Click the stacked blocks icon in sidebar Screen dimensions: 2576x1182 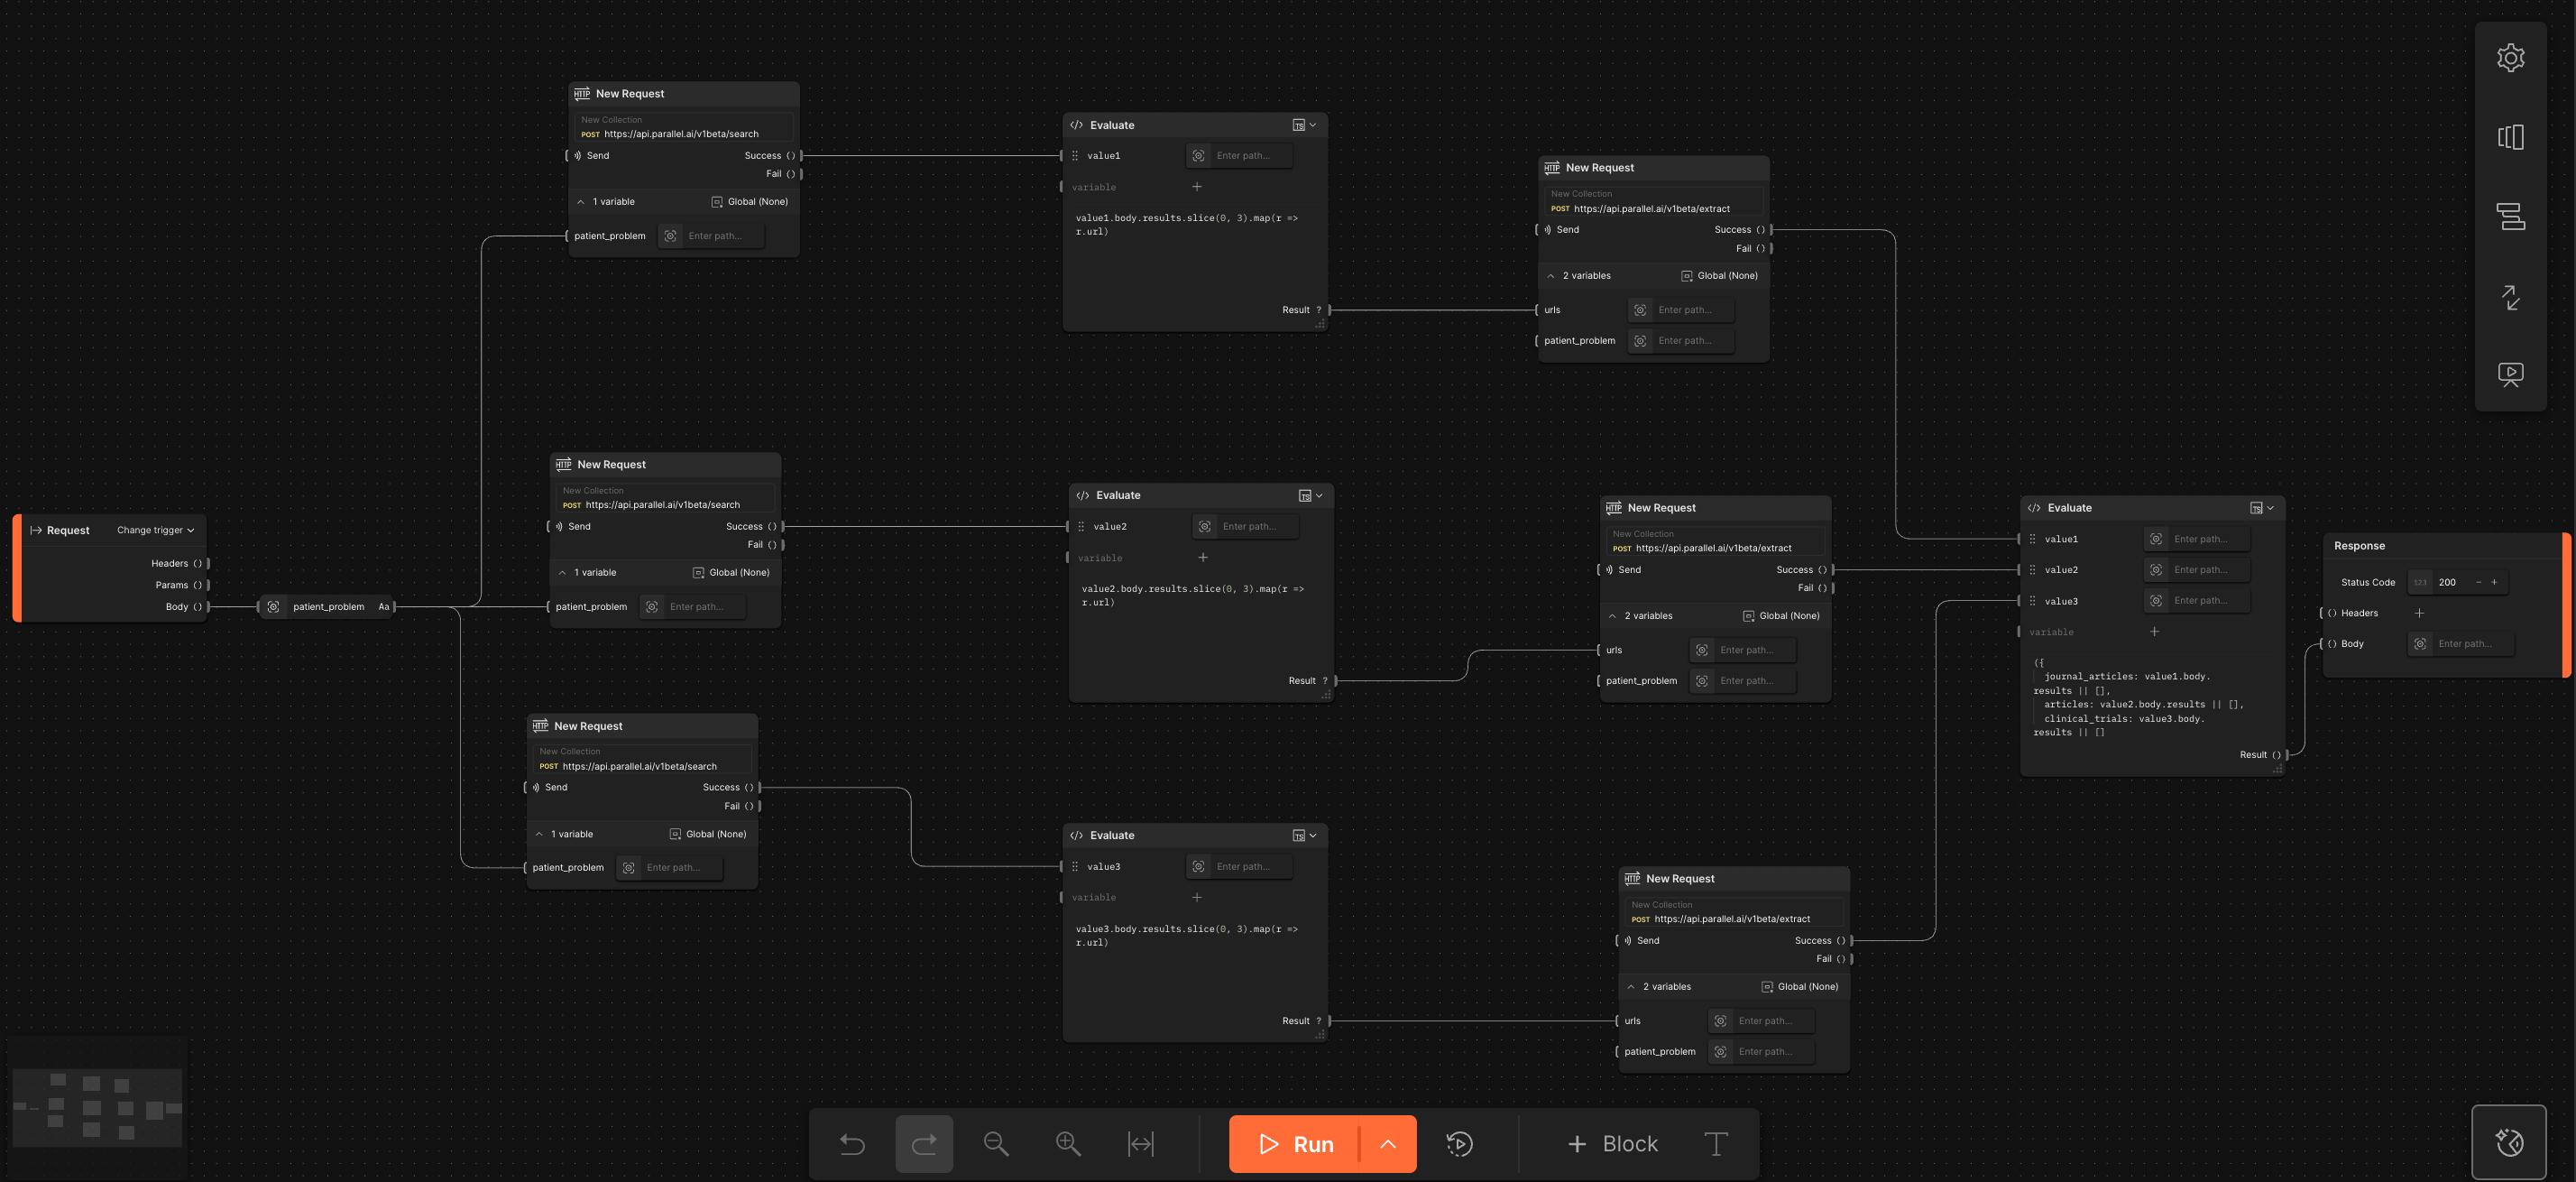(2510, 216)
